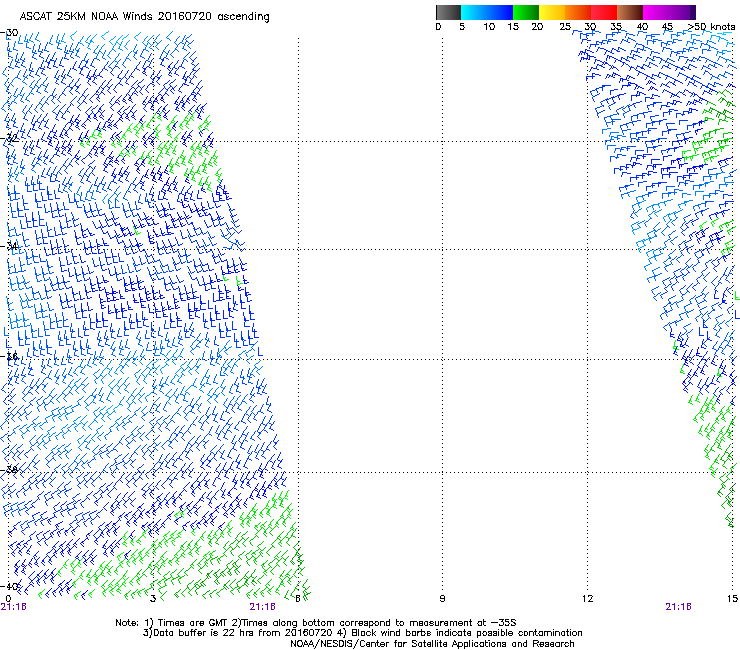Select the -36 latitude axis label

click(10, 356)
